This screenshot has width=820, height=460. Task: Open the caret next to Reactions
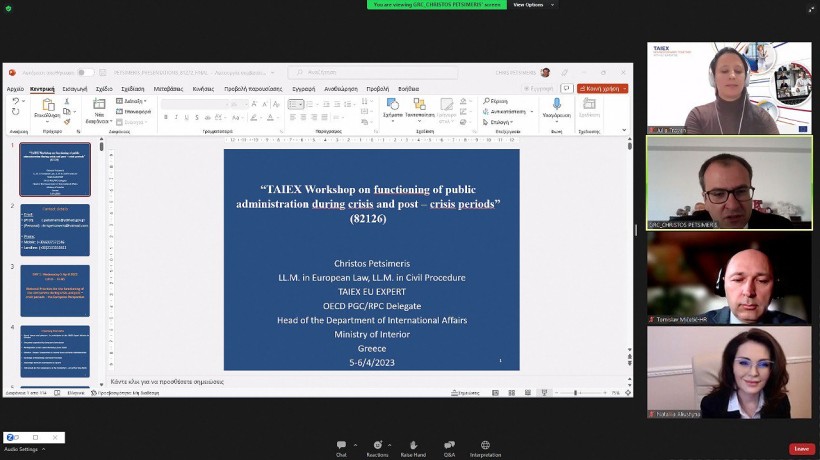pos(390,445)
